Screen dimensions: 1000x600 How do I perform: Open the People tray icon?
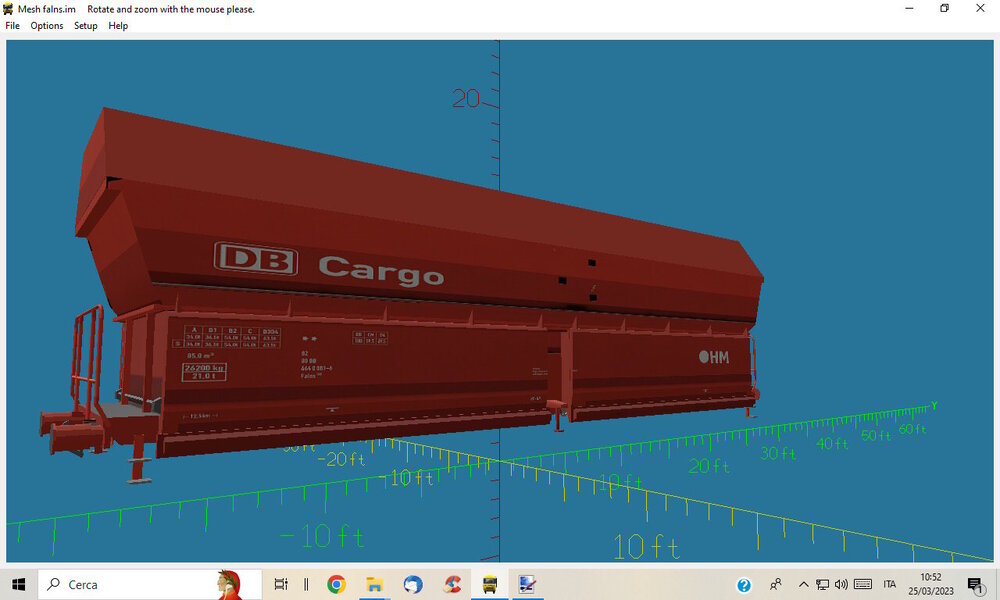click(776, 584)
